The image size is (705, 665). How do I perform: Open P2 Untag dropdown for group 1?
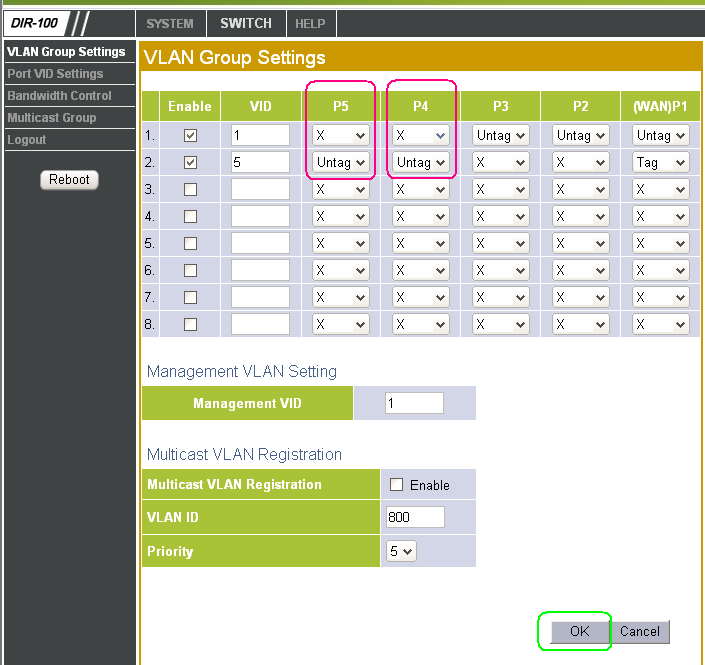pyautogui.click(x=580, y=135)
